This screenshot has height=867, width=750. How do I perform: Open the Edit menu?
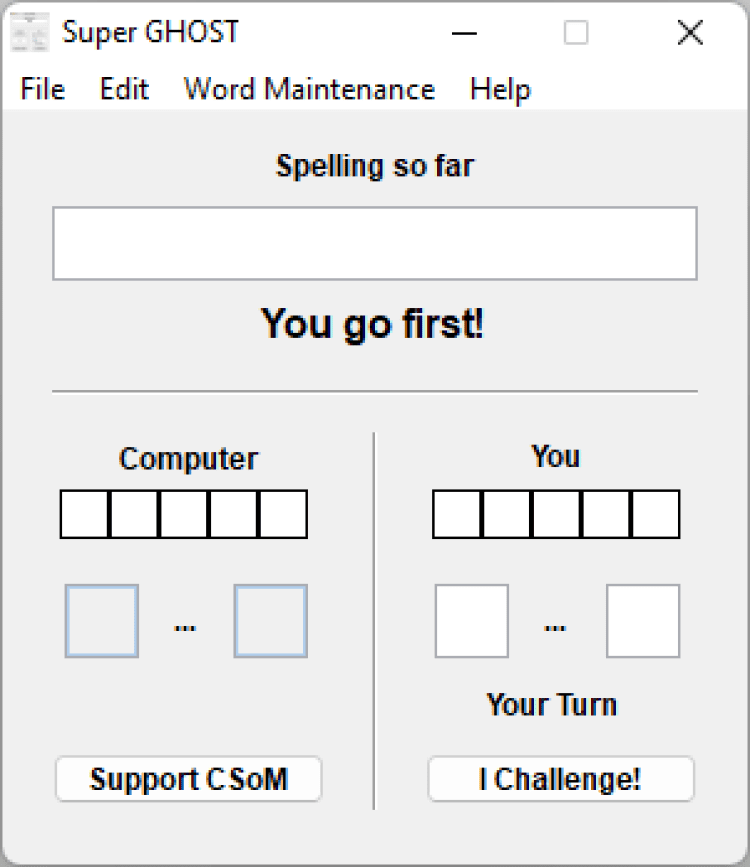(124, 90)
